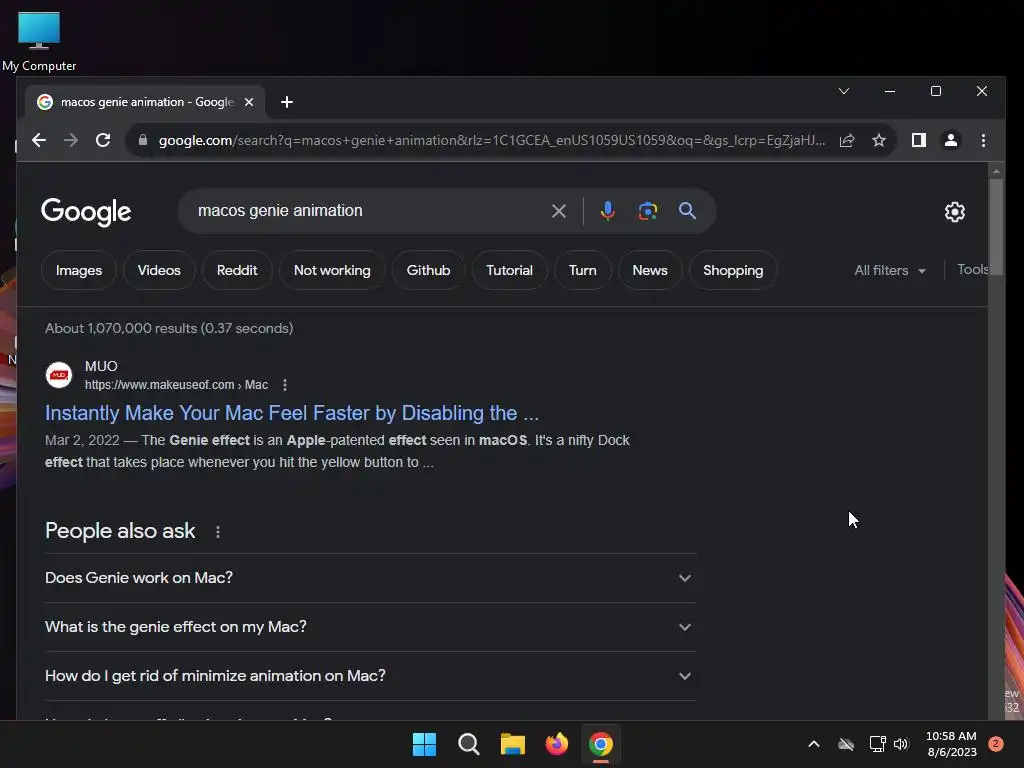Open the All filters dropdown
Viewport: 1024px width, 768px height.
[x=890, y=270]
